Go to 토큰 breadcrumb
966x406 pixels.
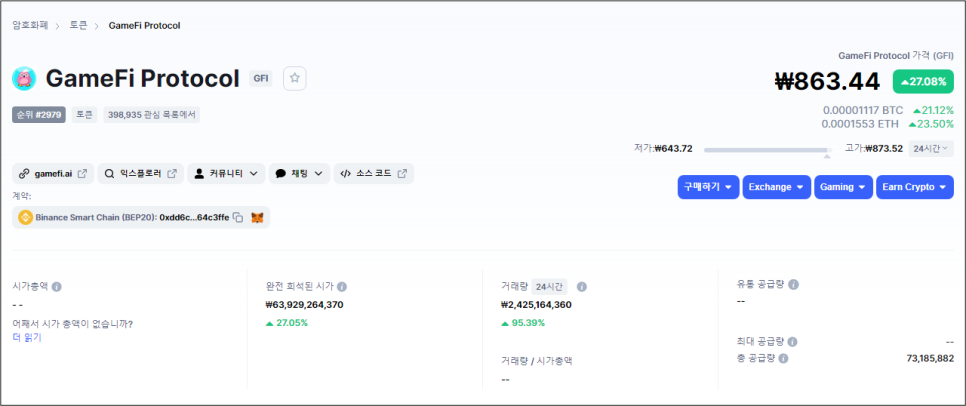78,25
